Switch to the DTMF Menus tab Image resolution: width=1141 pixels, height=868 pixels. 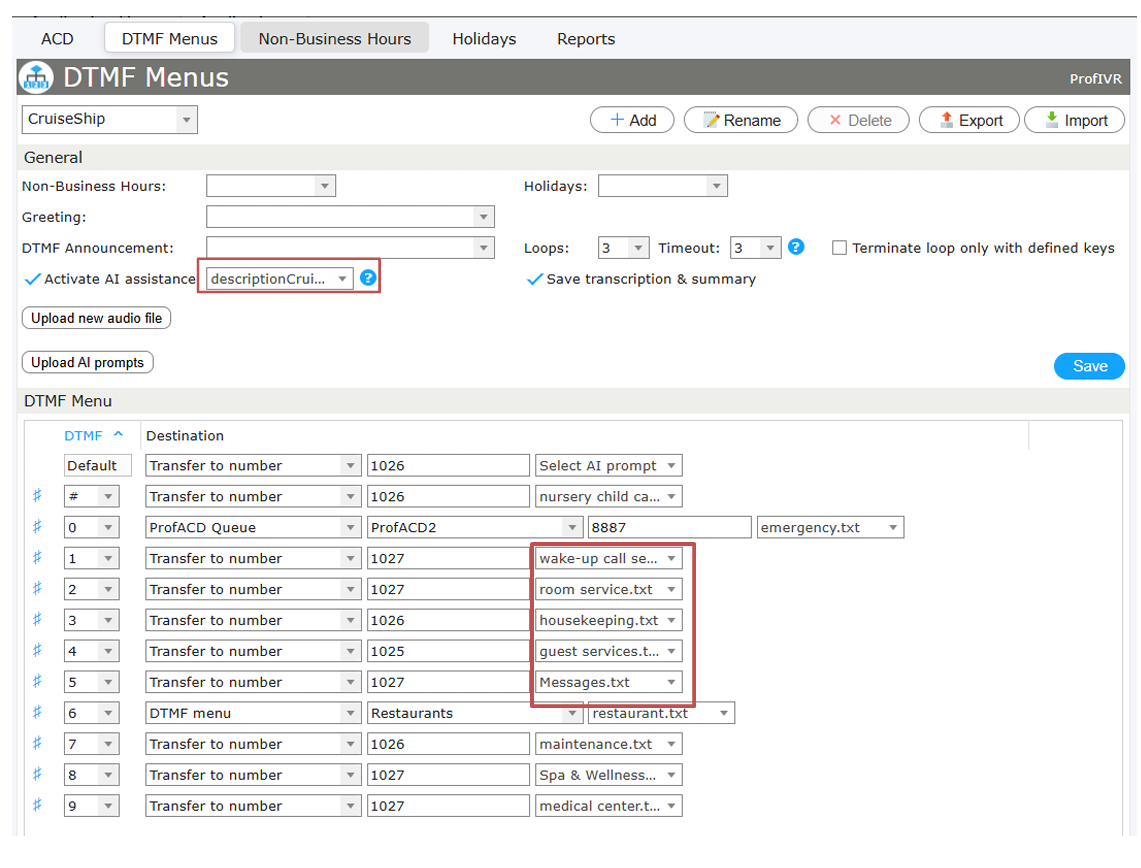[x=170, y=39]
